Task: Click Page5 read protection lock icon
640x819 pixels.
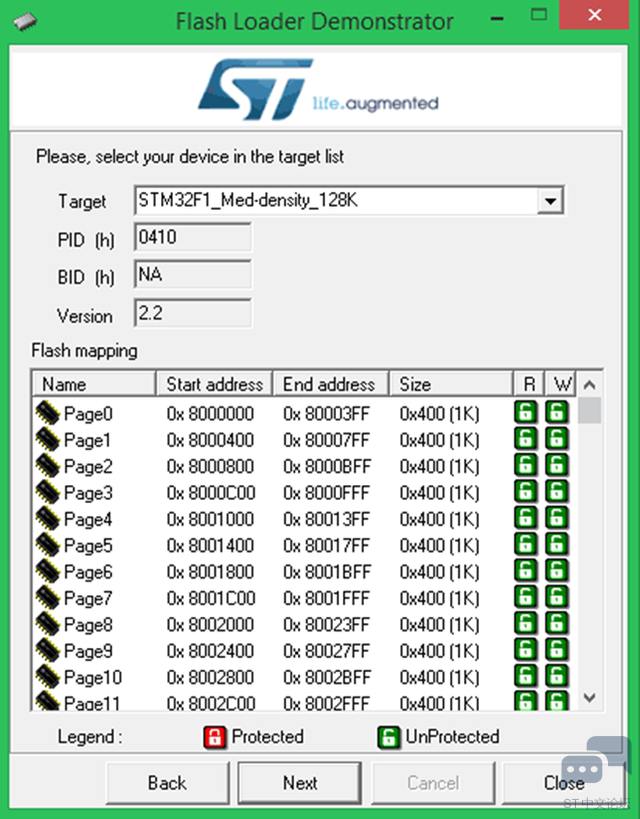Action: click(526, 544)
